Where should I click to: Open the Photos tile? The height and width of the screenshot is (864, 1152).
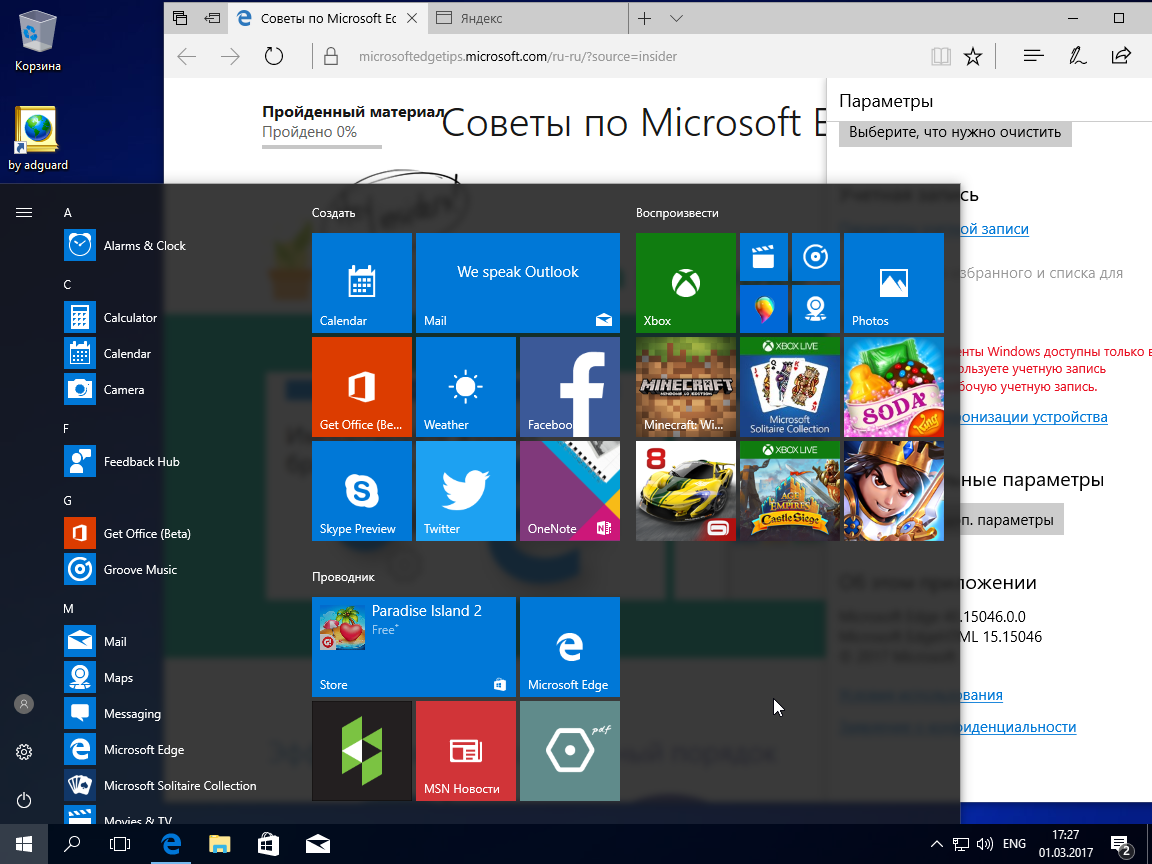pyautogui.click(x=893, y=283)
